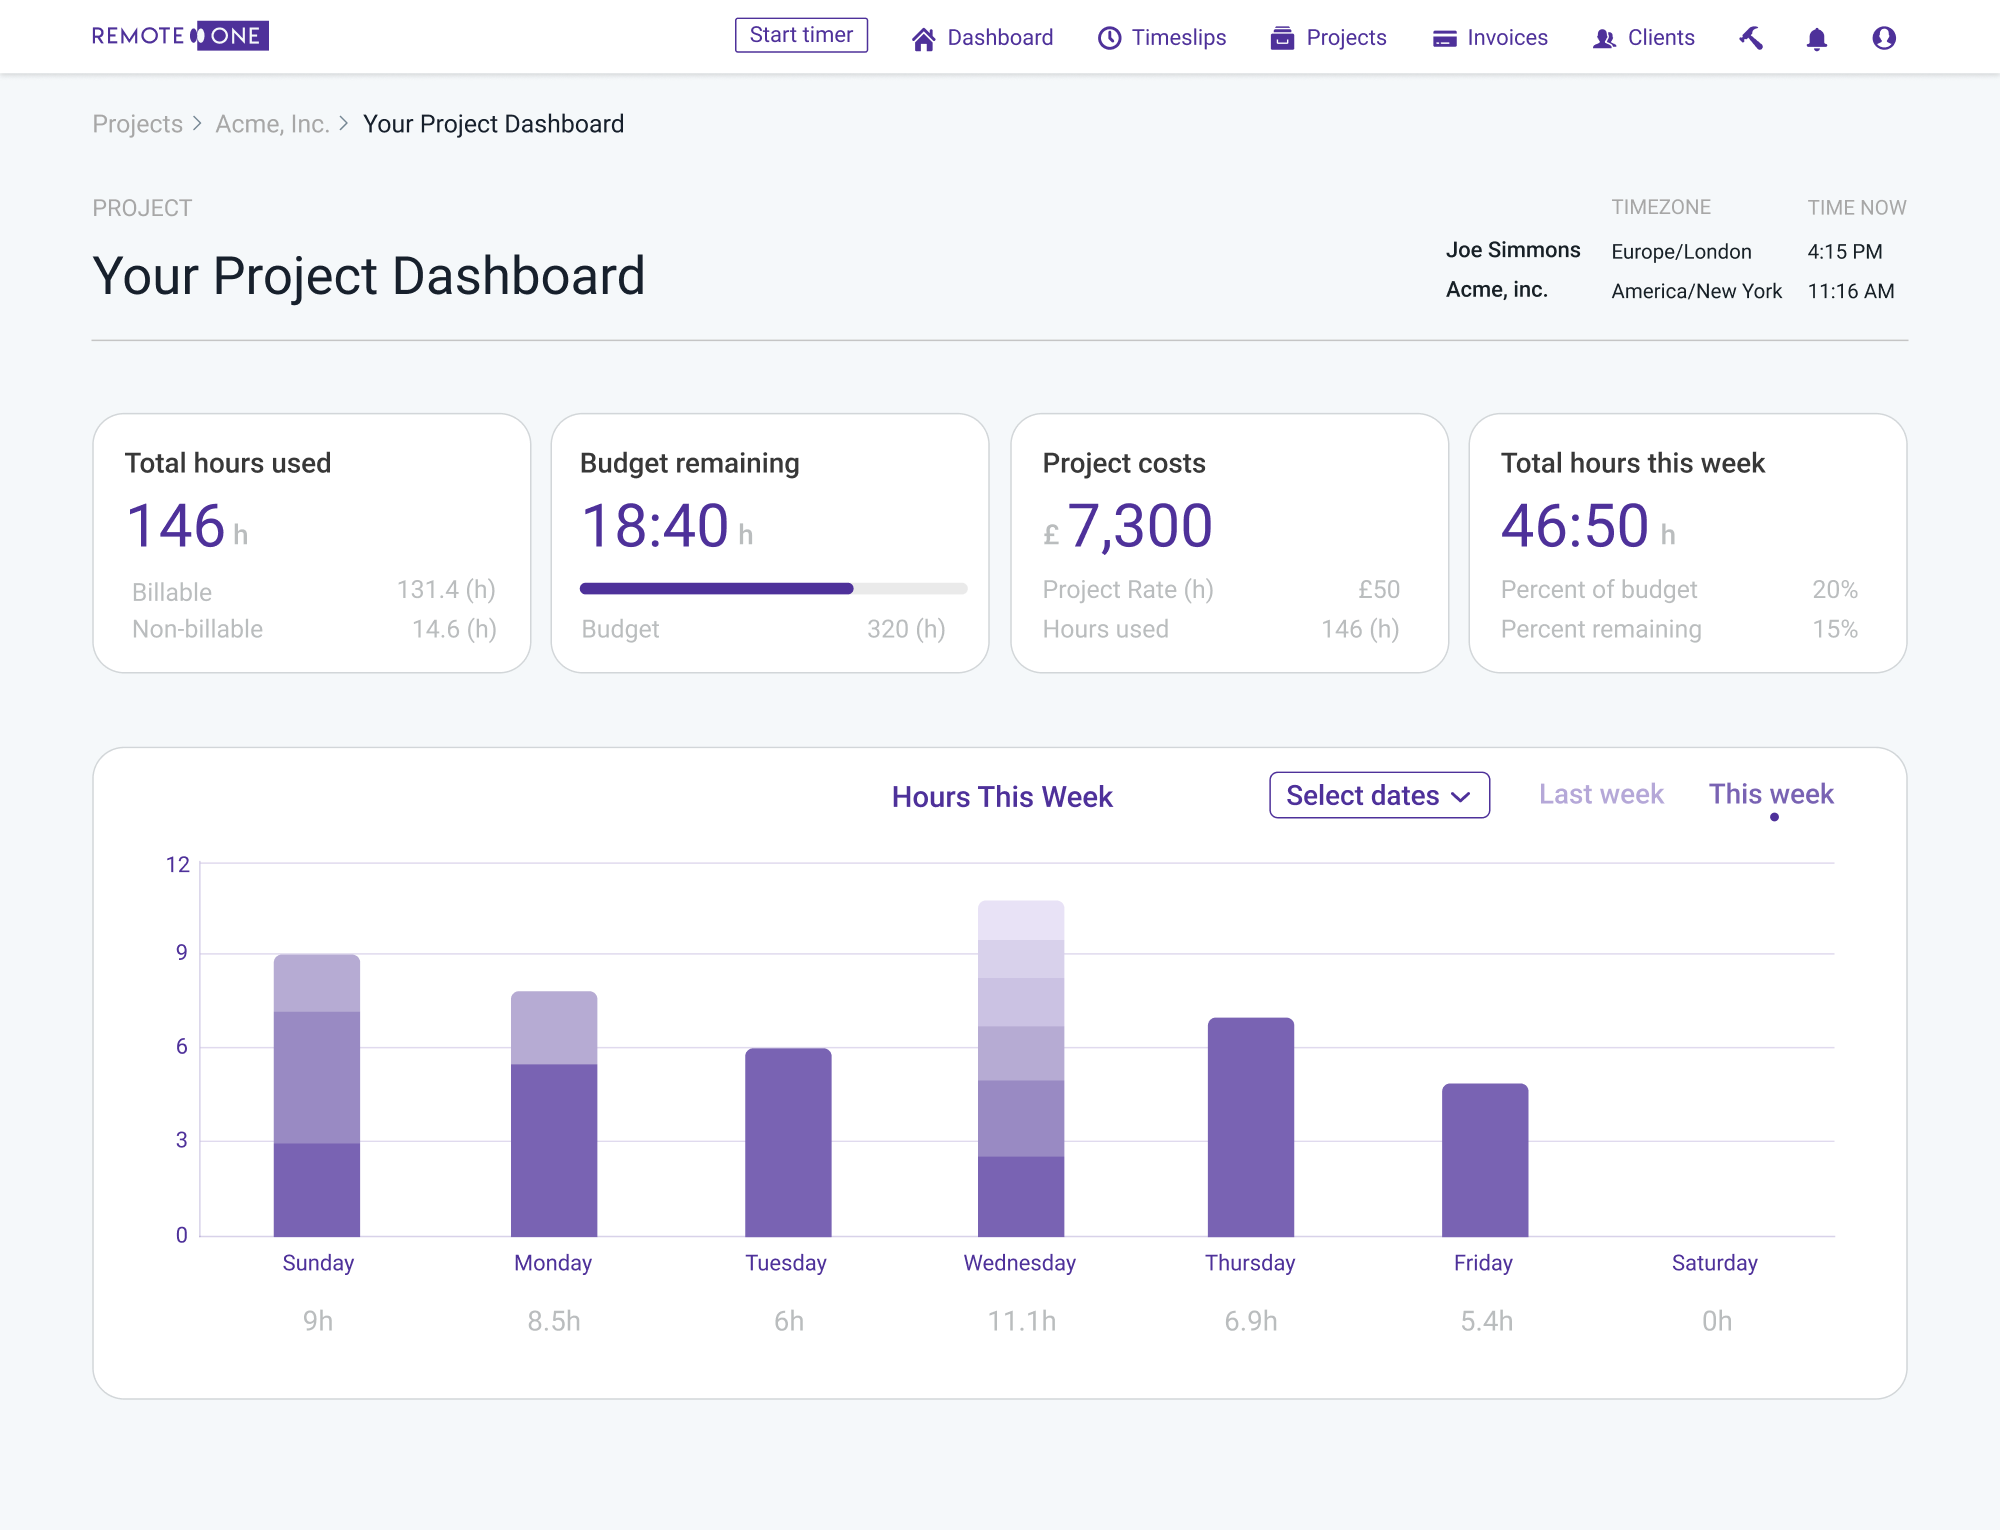2000x1532 pixels.
Task: Open the Timeslips nav item
Action: (1162, 38)
